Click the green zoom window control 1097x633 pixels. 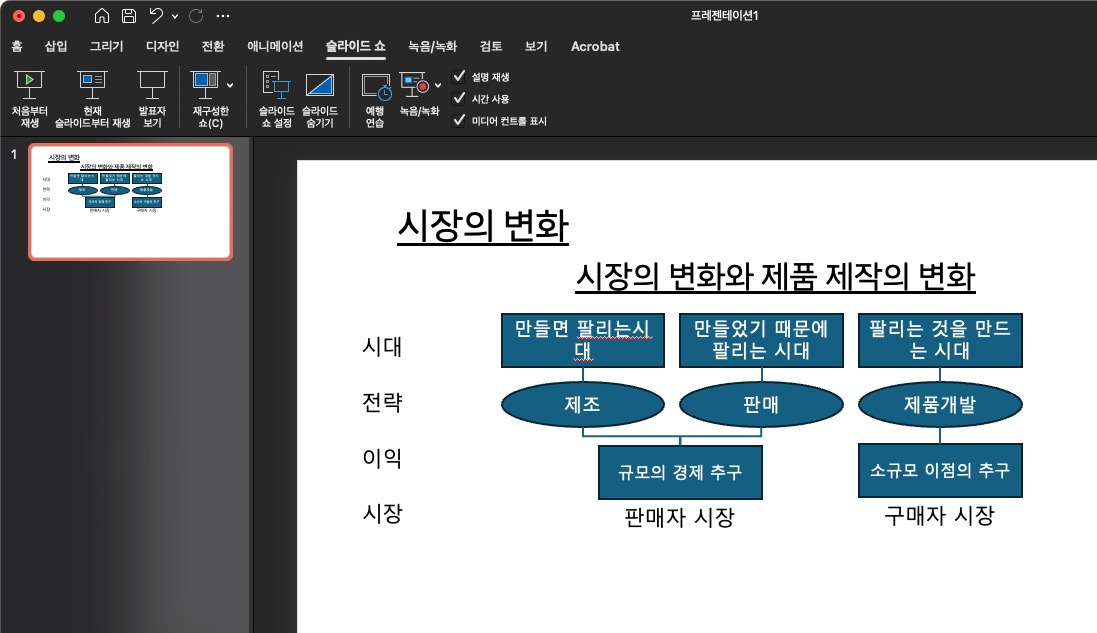pyautogui.click(x=58, y=15)
